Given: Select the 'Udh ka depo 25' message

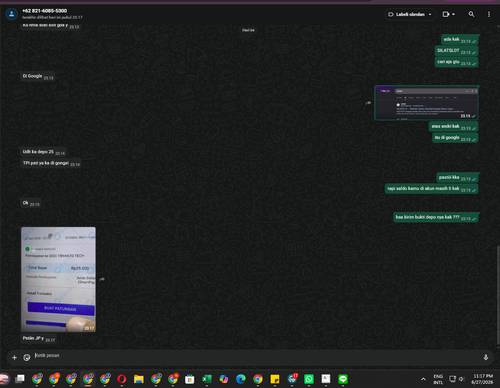Looking at the screenshot, I should [x=43, y=152].
